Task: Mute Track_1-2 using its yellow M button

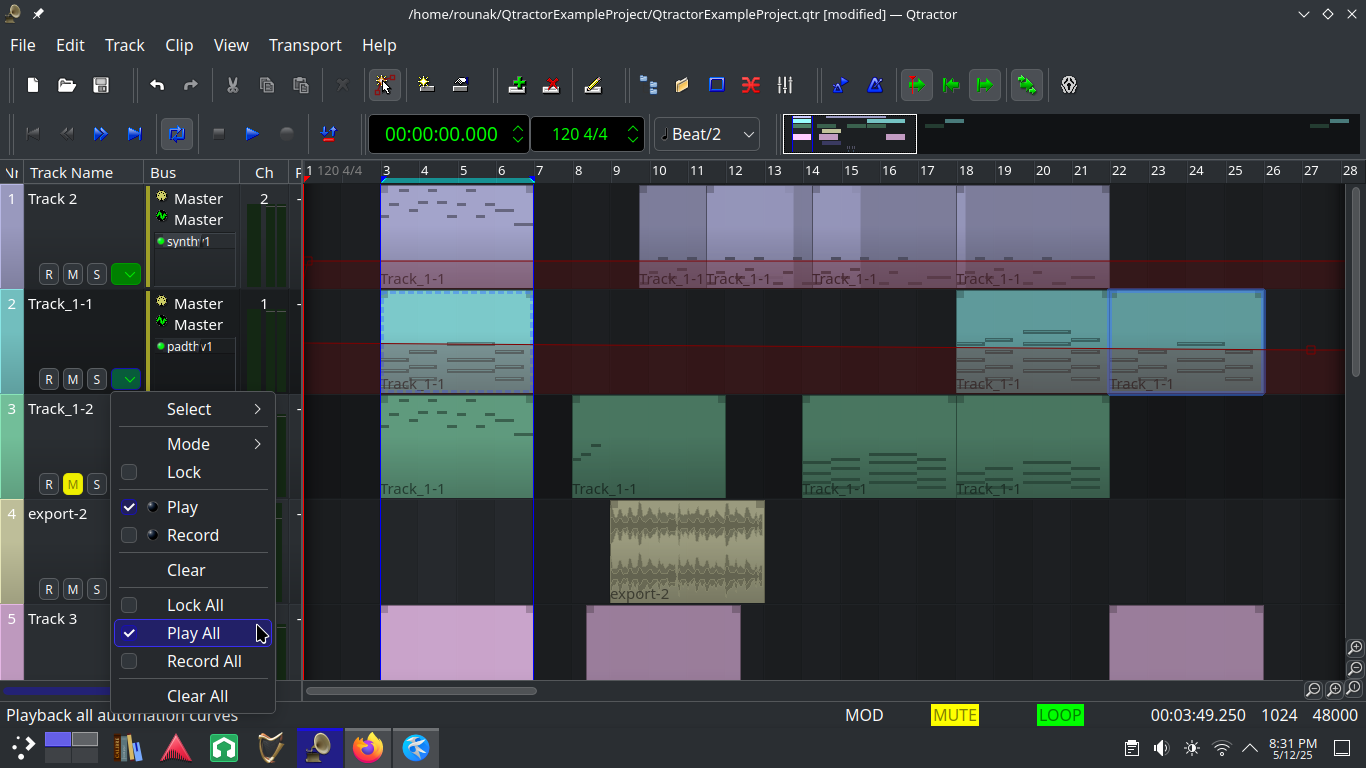Action: (x=72, y=483)
